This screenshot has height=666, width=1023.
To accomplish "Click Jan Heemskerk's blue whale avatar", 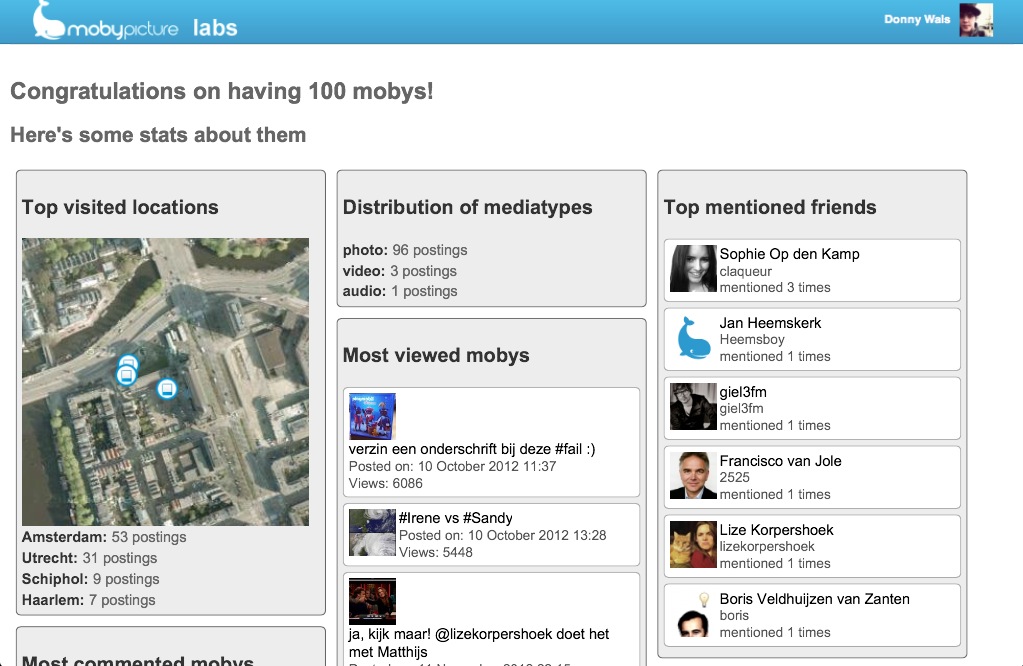I will 693,337.
